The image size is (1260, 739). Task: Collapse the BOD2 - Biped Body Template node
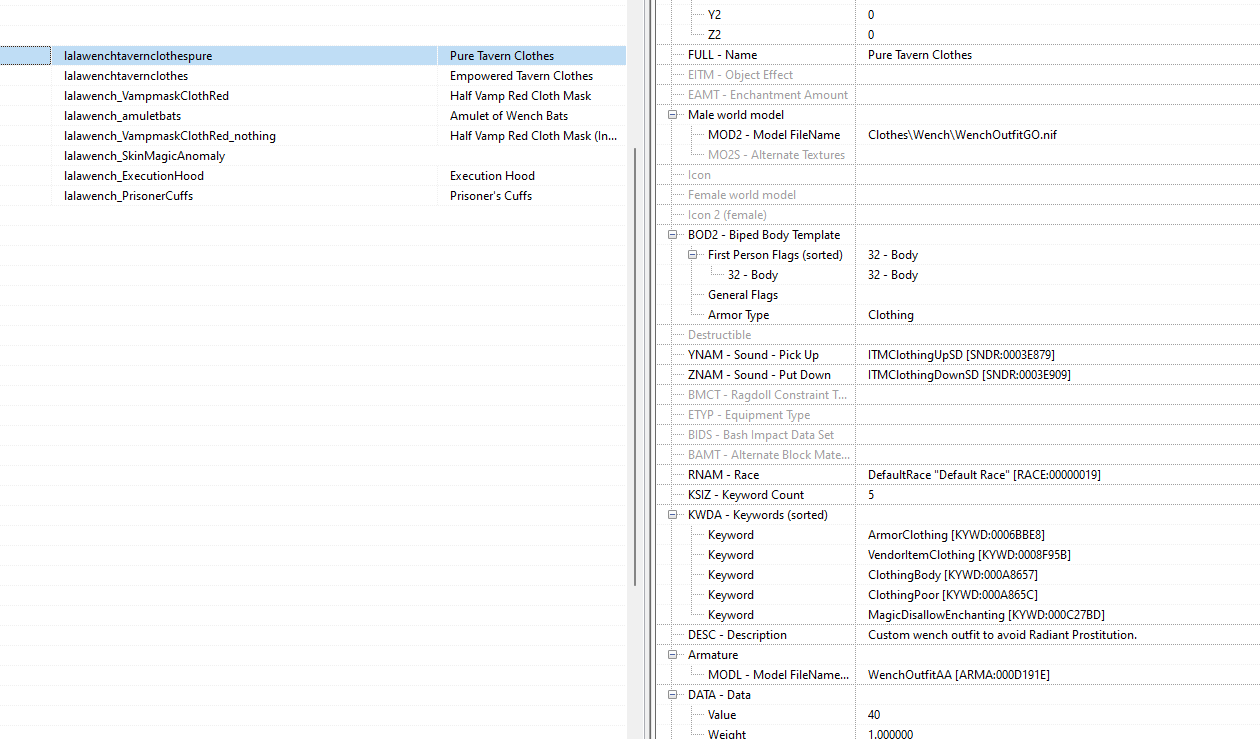(675, 235)
